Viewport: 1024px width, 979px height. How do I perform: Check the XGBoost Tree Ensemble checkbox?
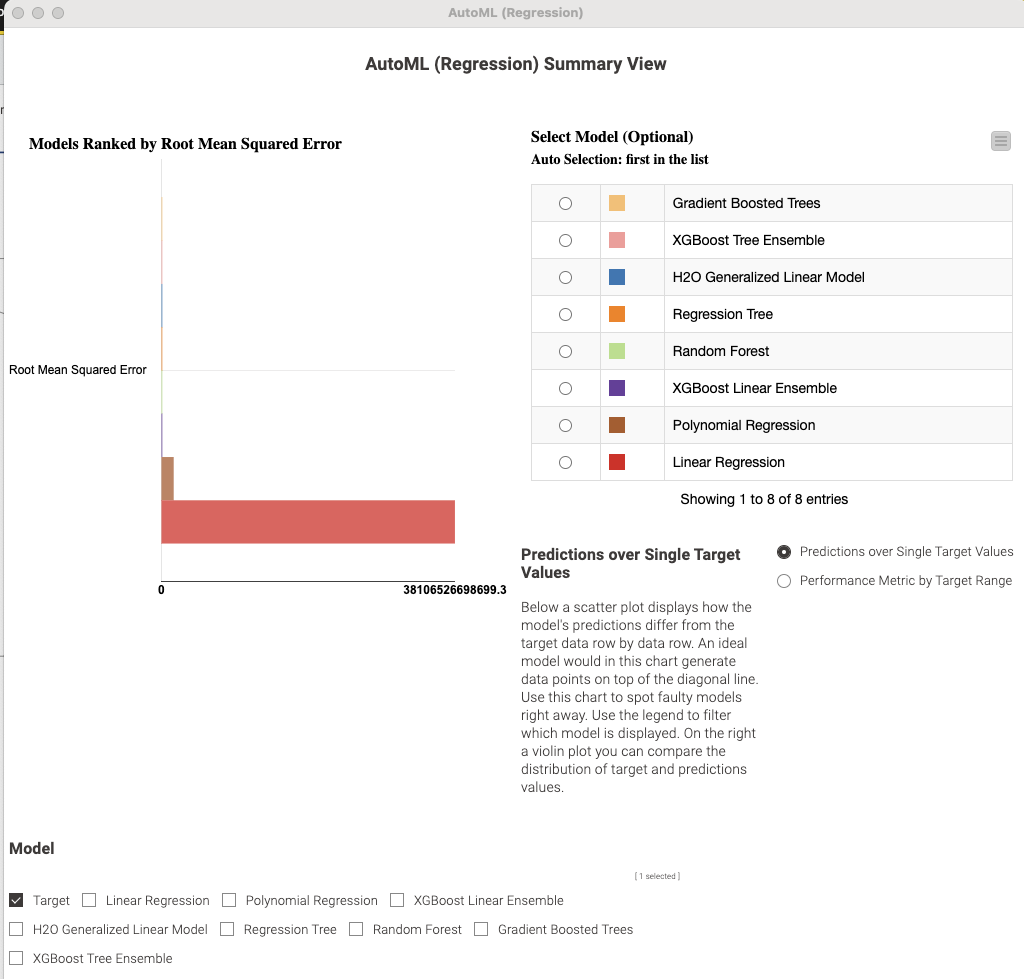pos(16,958)
